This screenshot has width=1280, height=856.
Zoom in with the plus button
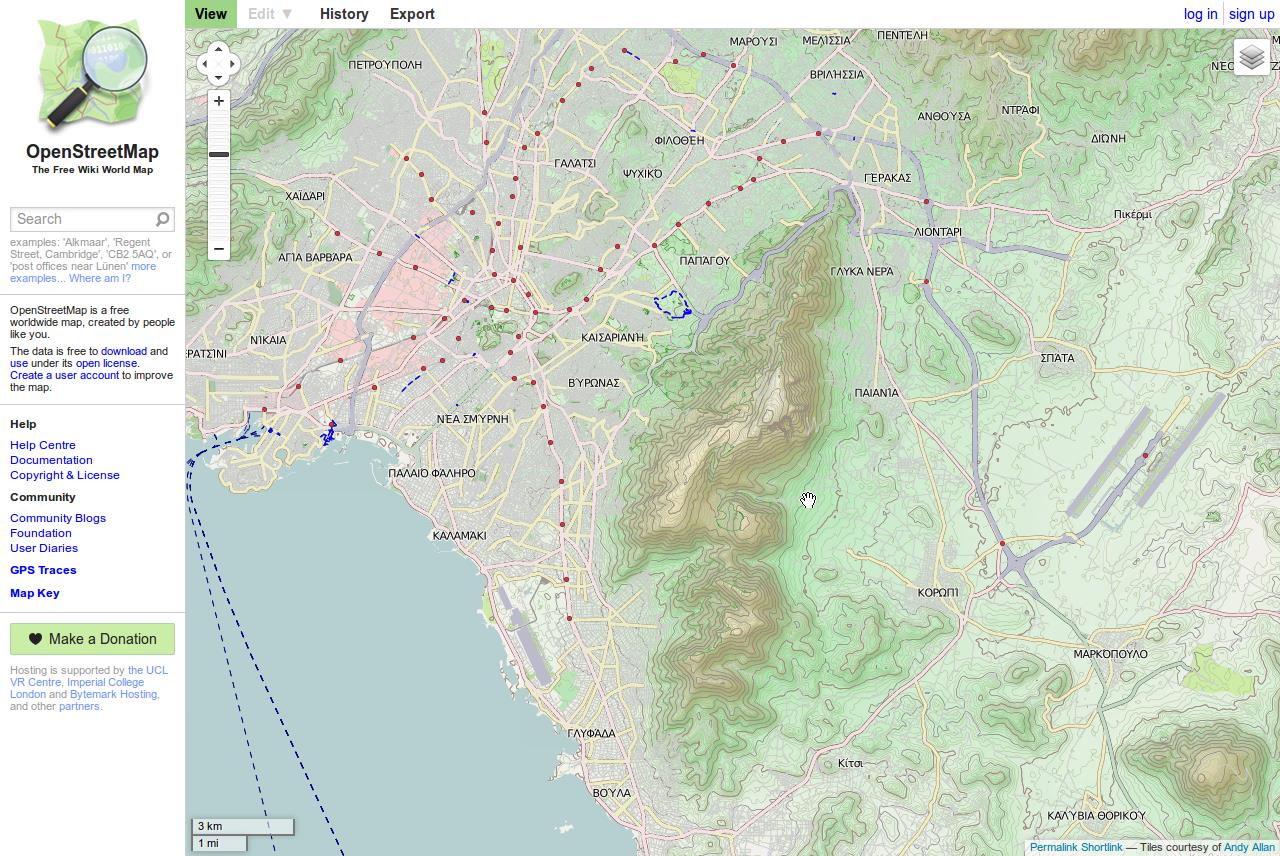pos(218,101)
